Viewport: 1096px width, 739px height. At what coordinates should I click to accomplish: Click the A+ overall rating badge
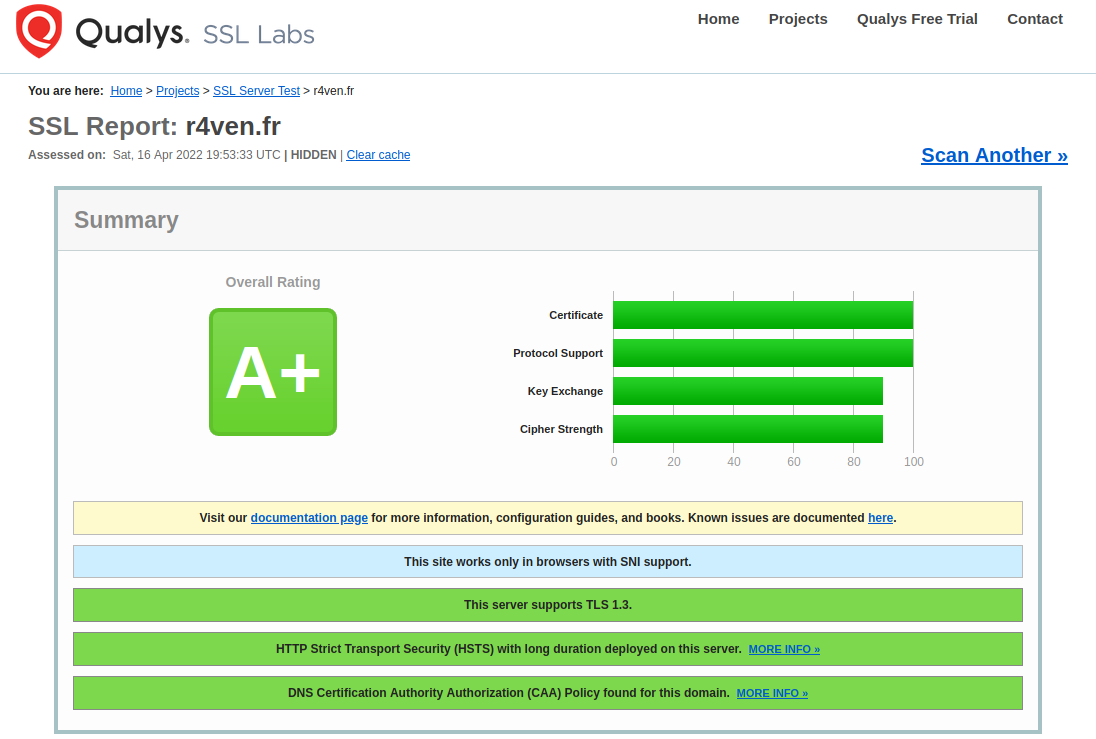tap(273, 372)
